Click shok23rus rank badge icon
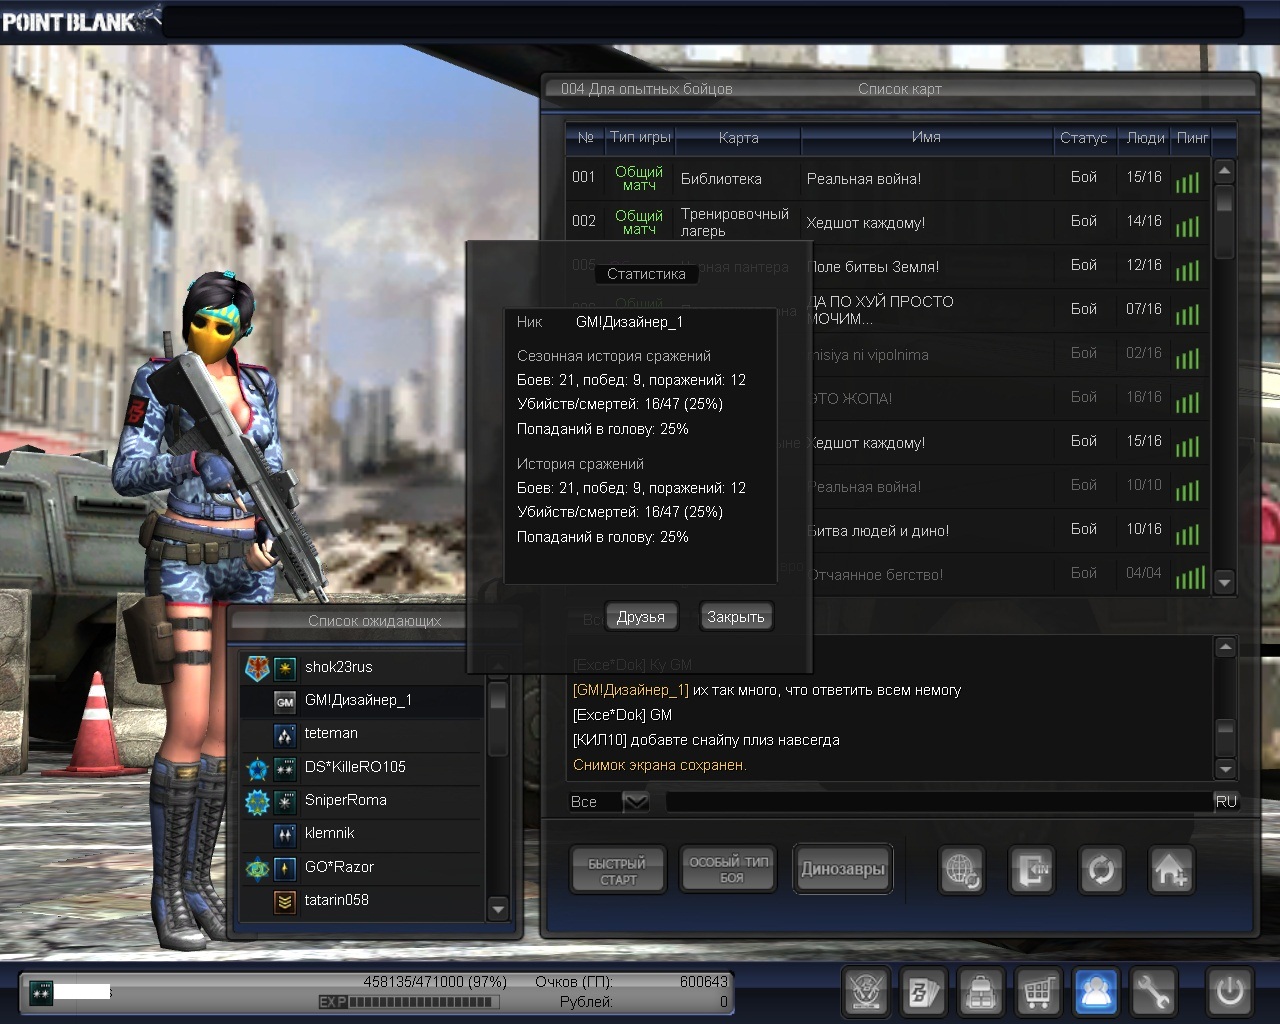Screen dimensions: 1280x1024 pos(285,668)
